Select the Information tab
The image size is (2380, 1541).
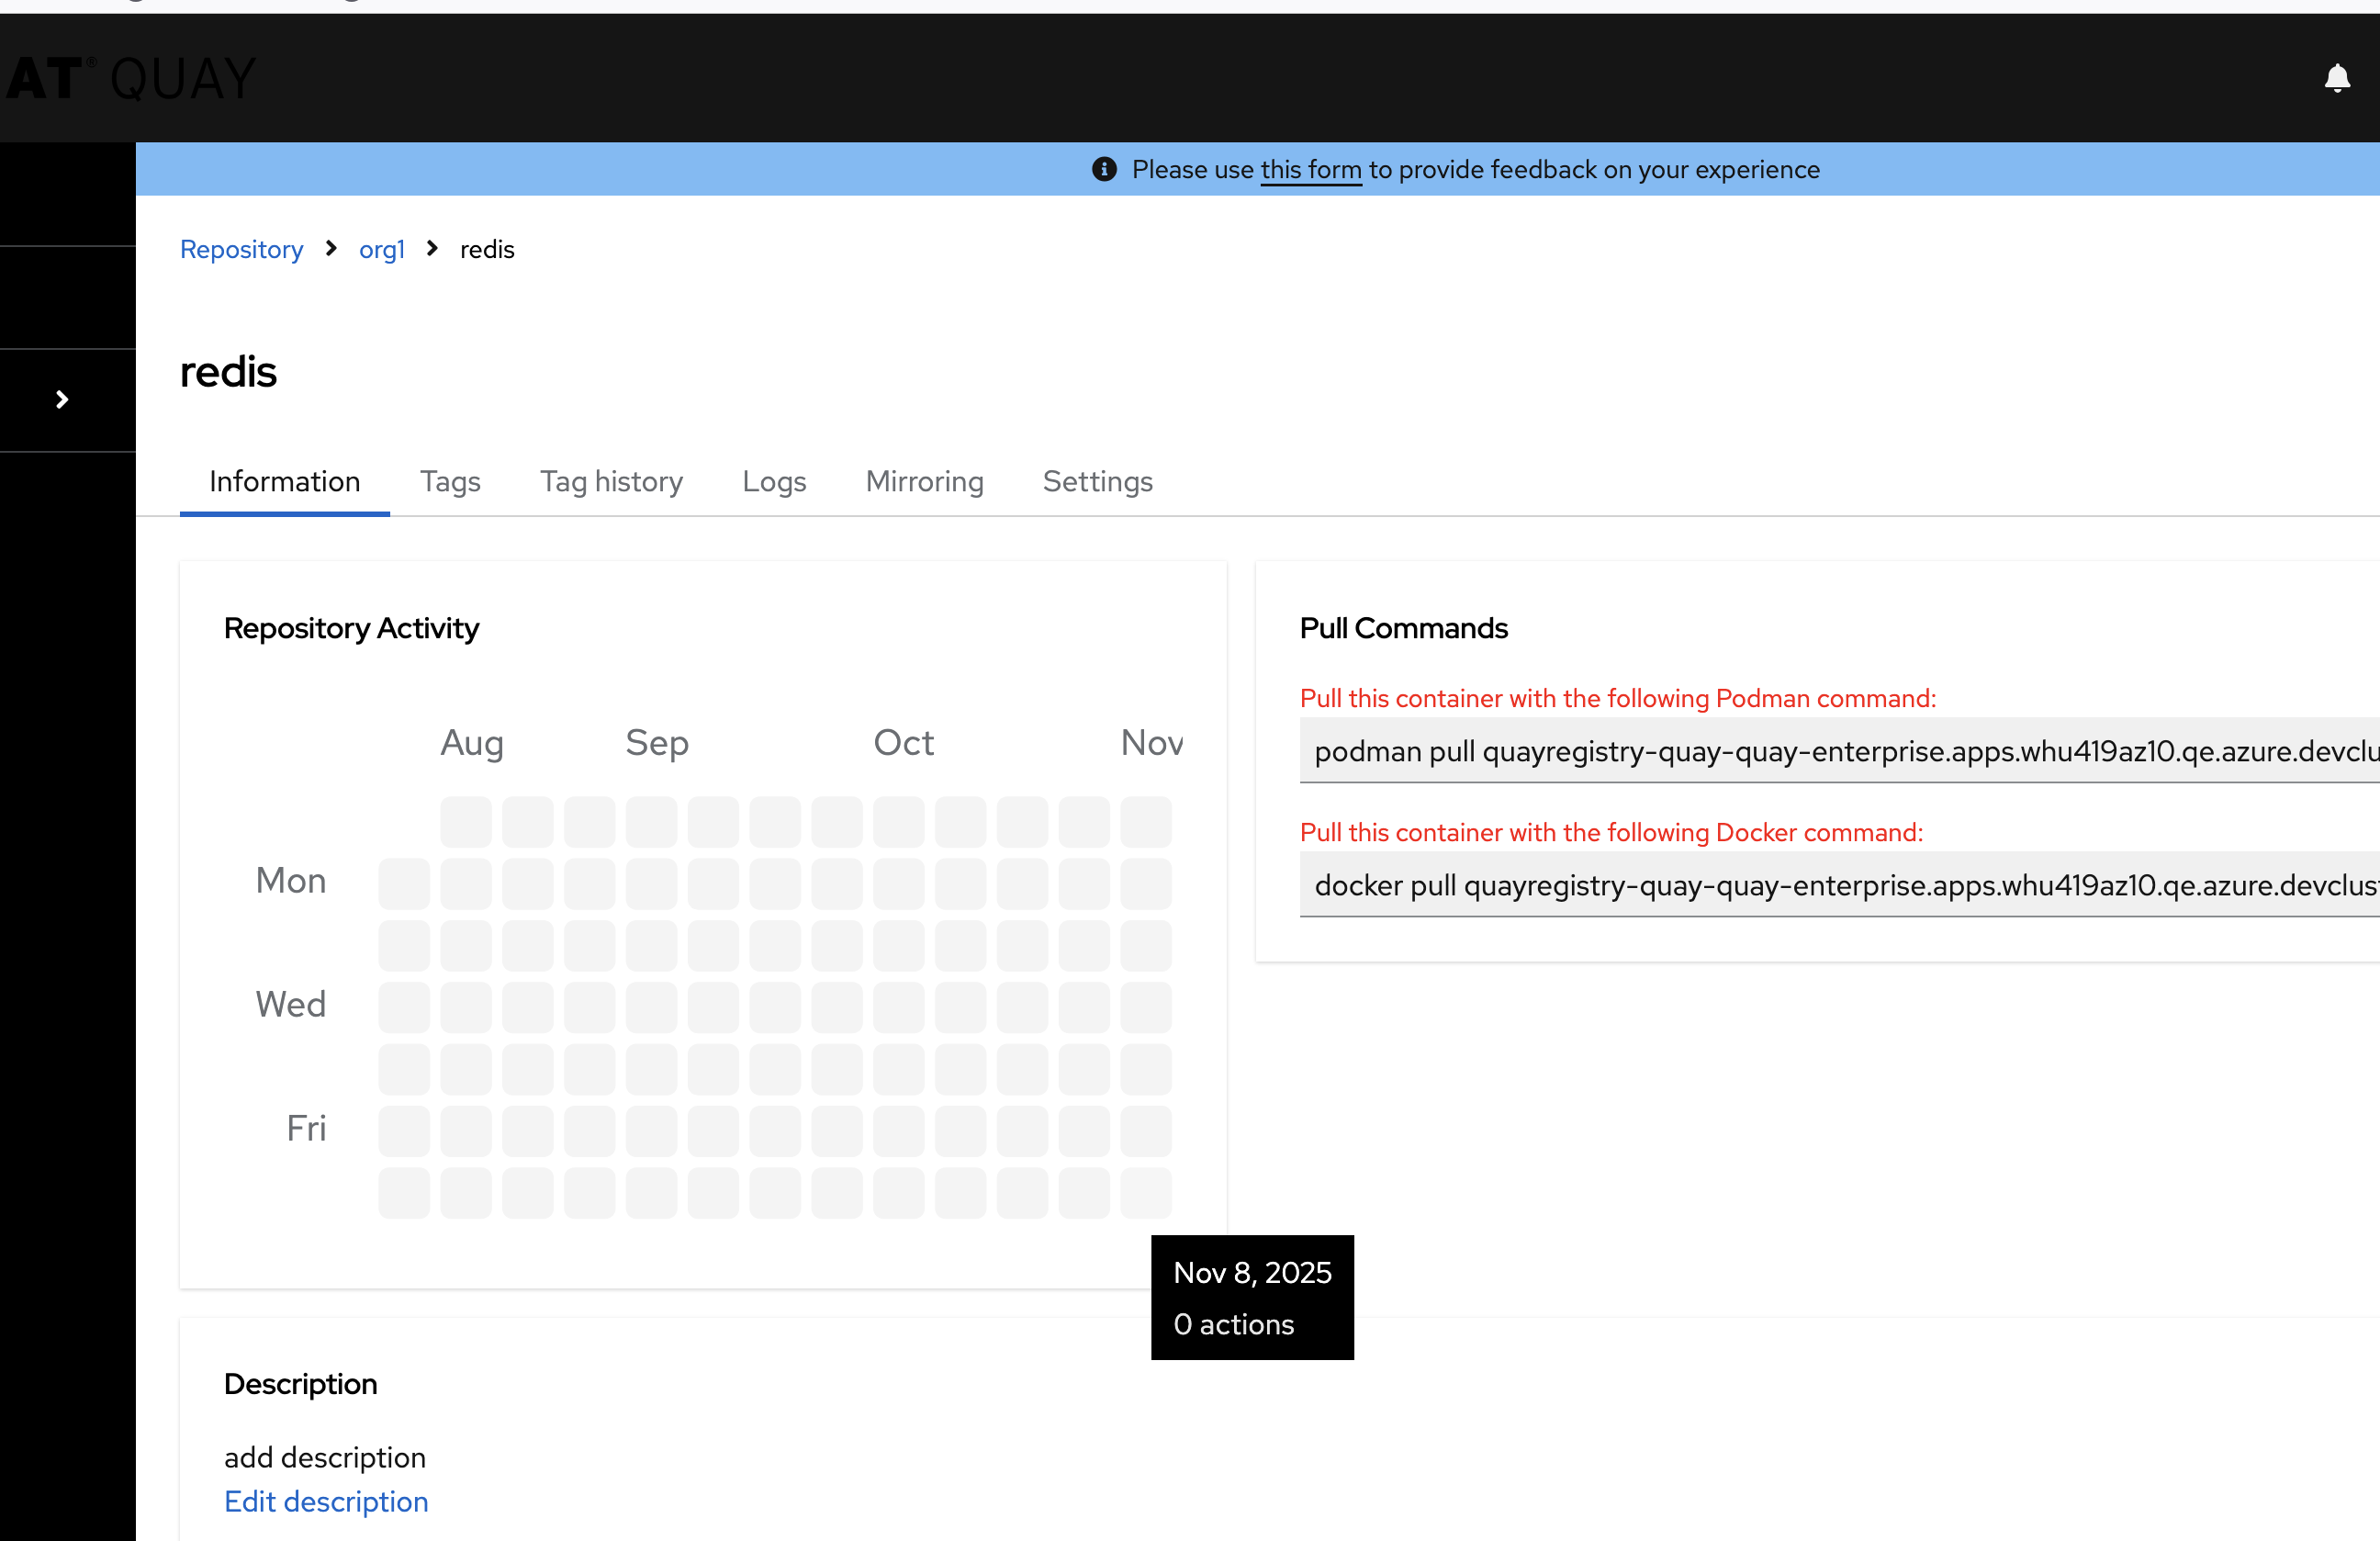click(x=284, y=482)
